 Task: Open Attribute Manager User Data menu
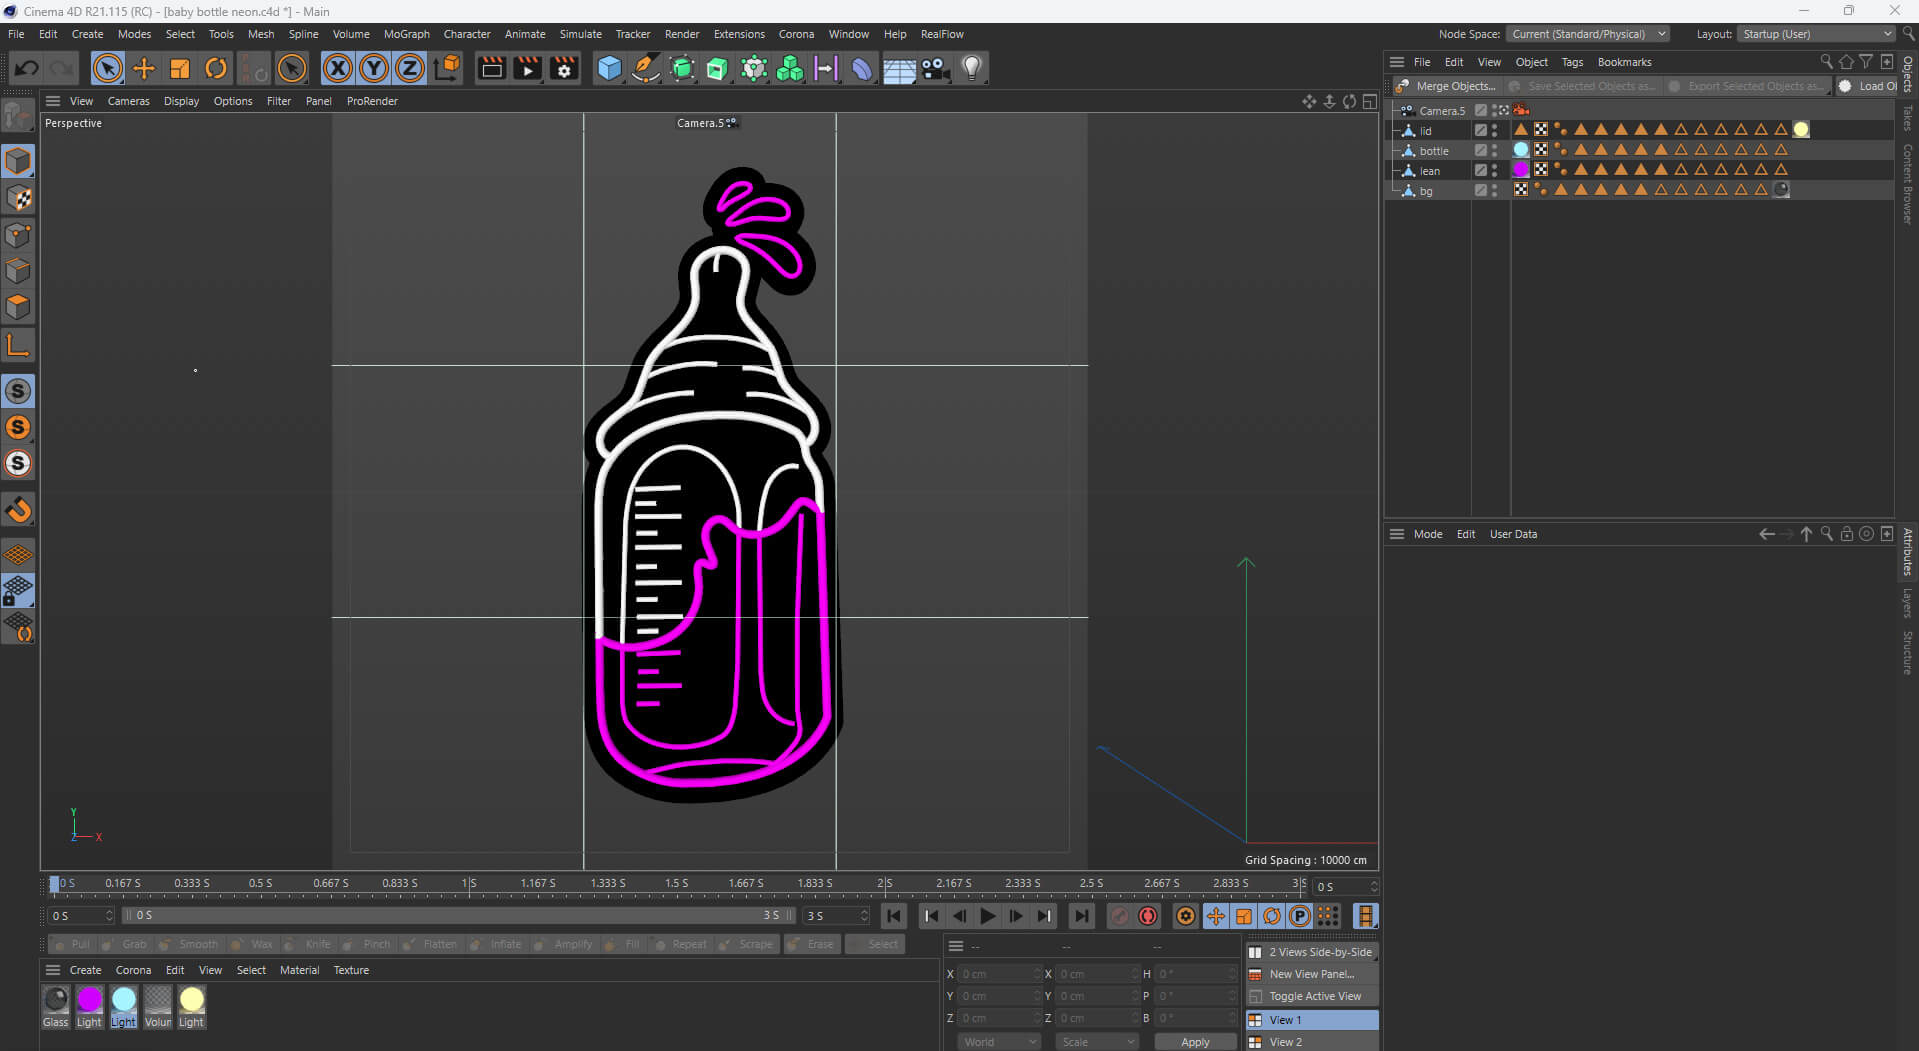click(x=1513, y=534)
